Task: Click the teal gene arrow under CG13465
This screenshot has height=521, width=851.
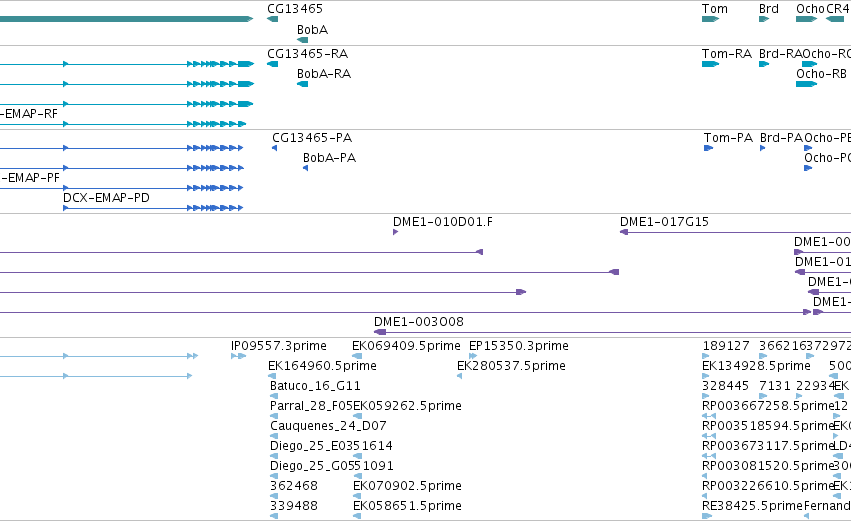Action: tap(272, 19)
